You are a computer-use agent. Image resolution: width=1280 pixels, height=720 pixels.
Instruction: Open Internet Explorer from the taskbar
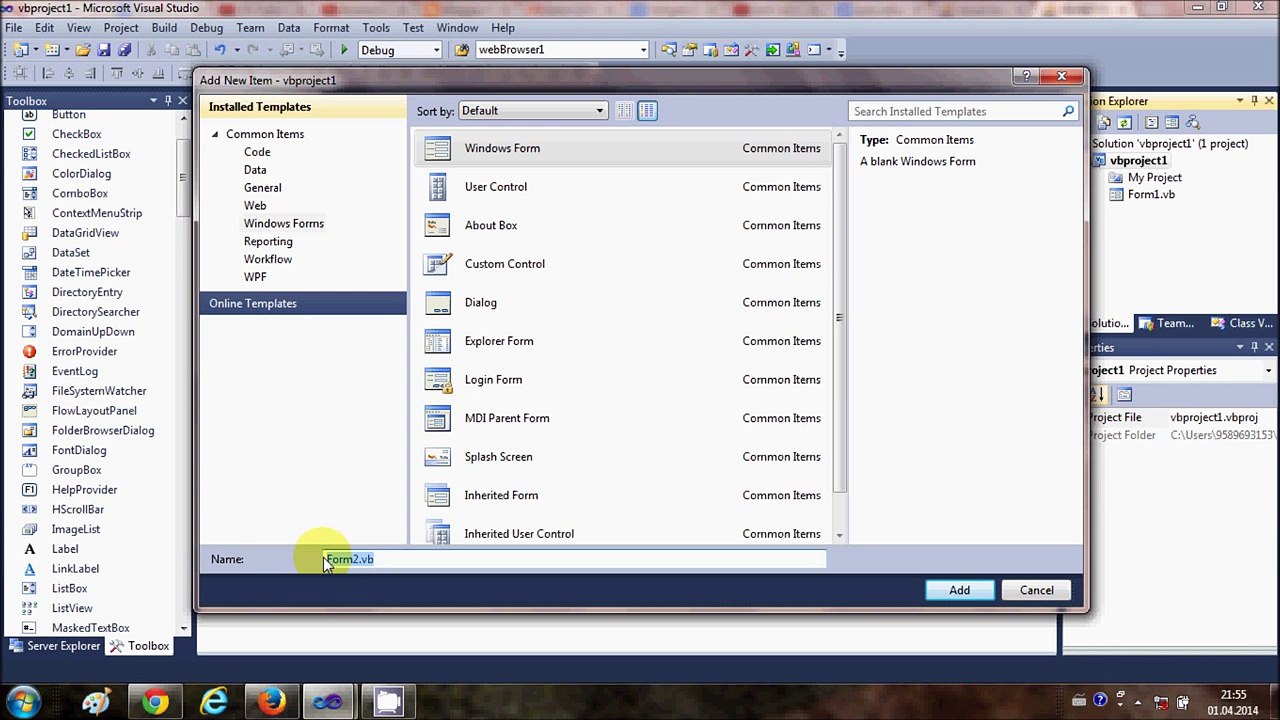213,702
